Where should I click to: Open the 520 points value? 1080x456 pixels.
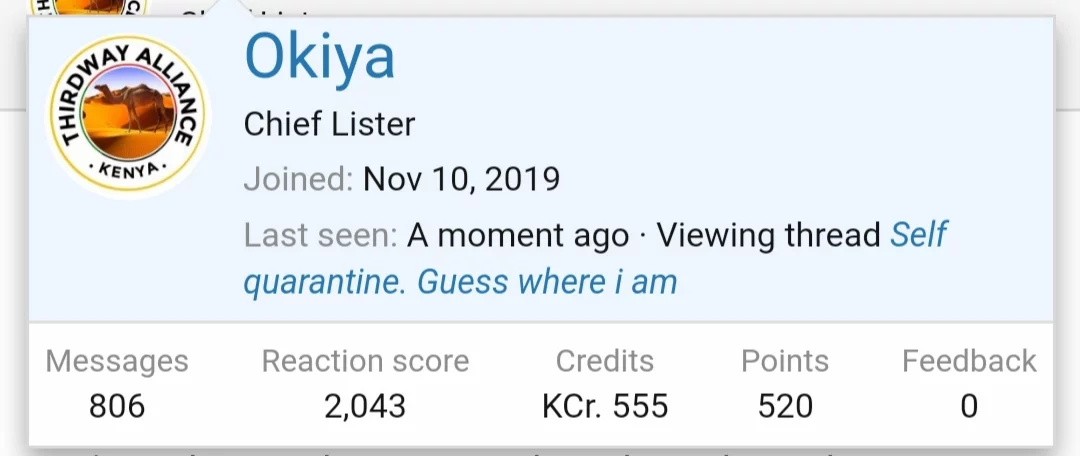[x=785, y=406]
